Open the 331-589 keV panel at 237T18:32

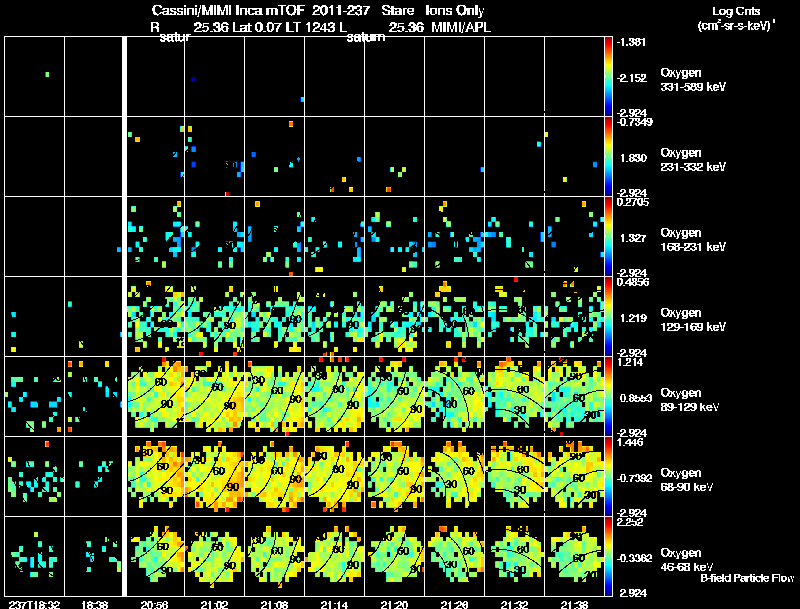35,77
